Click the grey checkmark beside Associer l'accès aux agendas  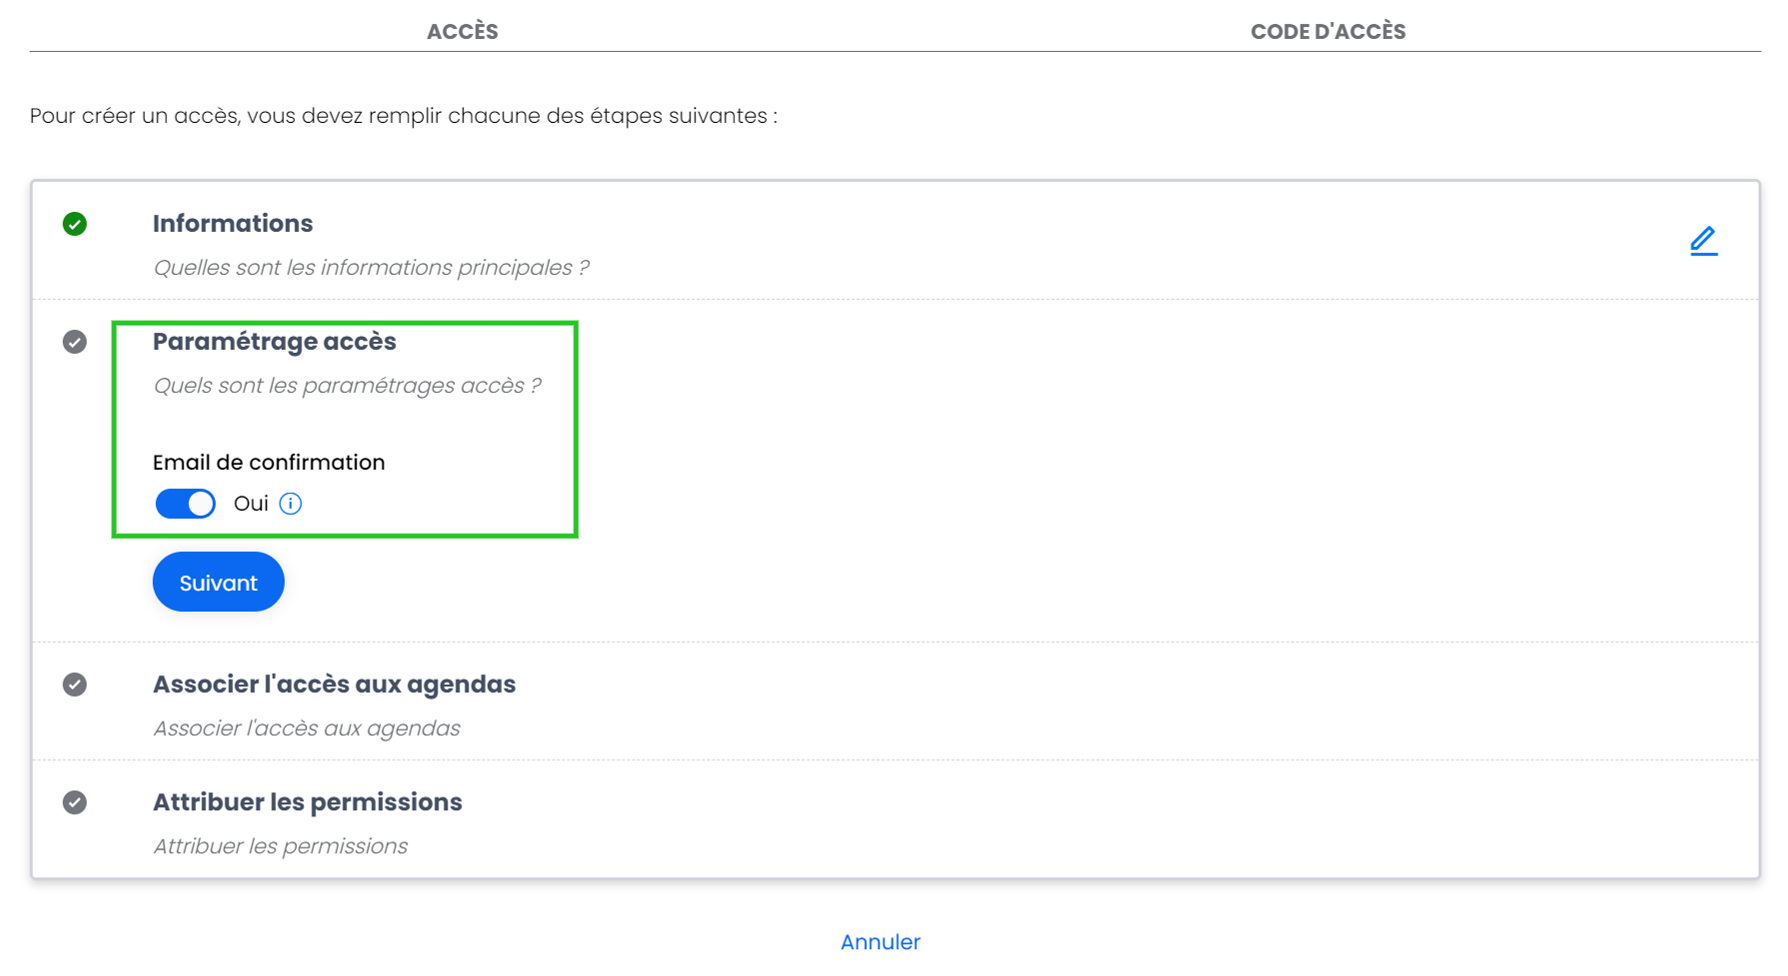[x=75, y=685]
